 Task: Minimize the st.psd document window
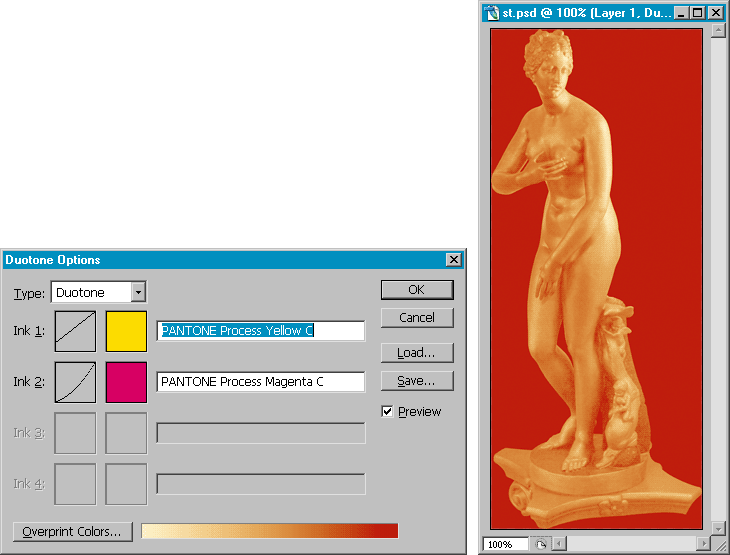pyautogui.click(x=681, y=13)
